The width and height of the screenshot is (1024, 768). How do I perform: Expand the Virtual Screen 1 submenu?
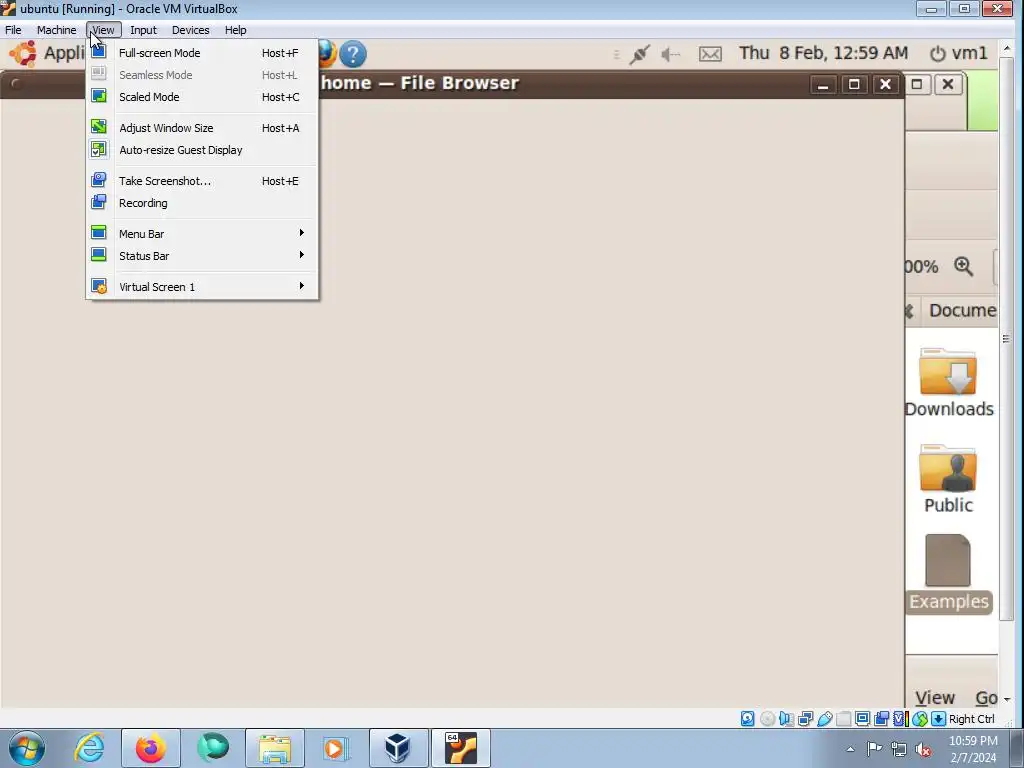tap(202, 287)
